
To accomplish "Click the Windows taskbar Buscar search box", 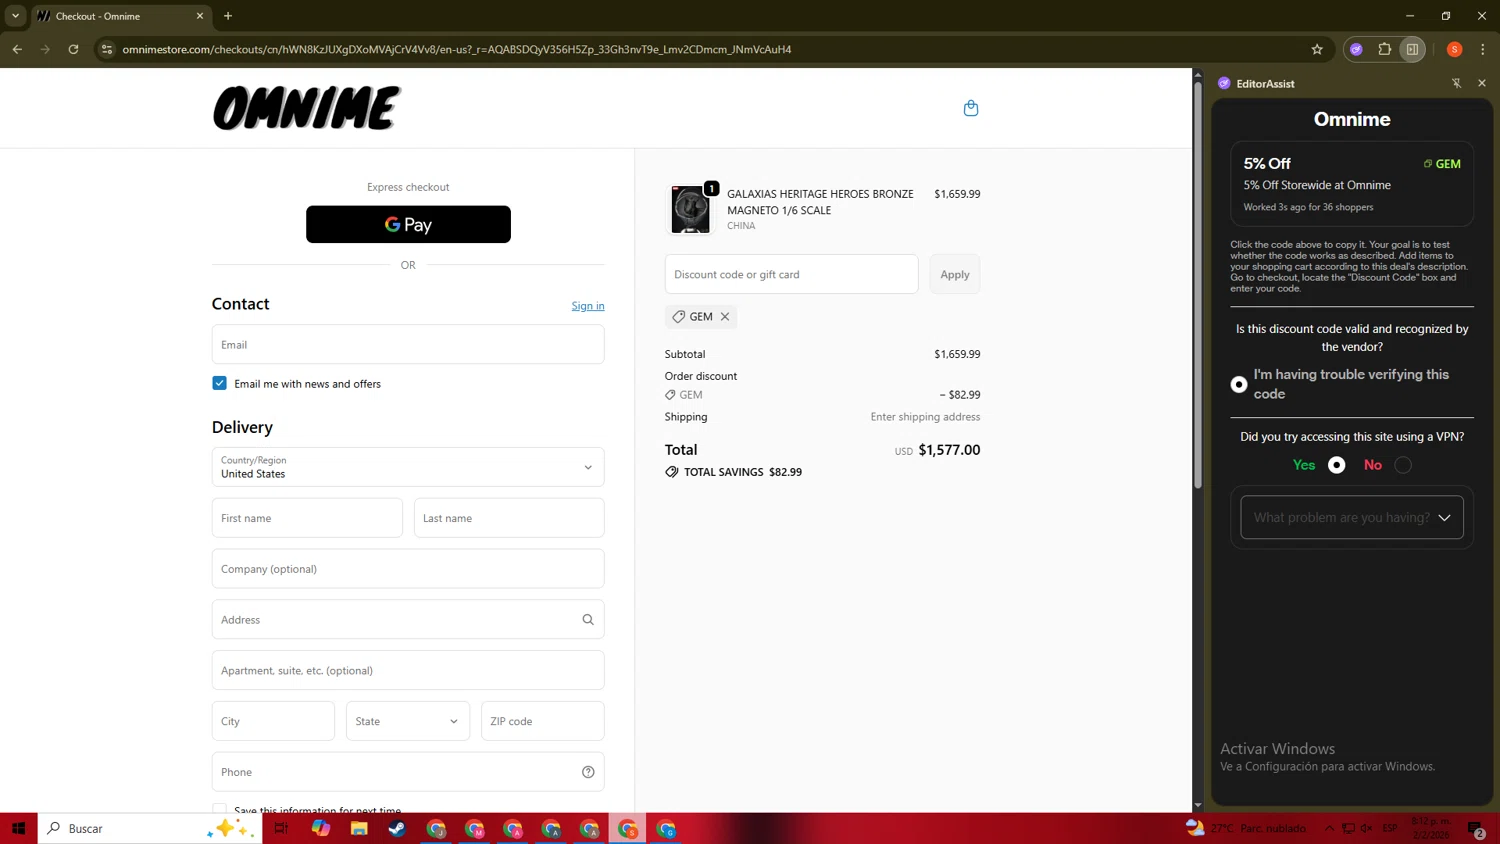I will pyautogui.click(x=150, y=828).
